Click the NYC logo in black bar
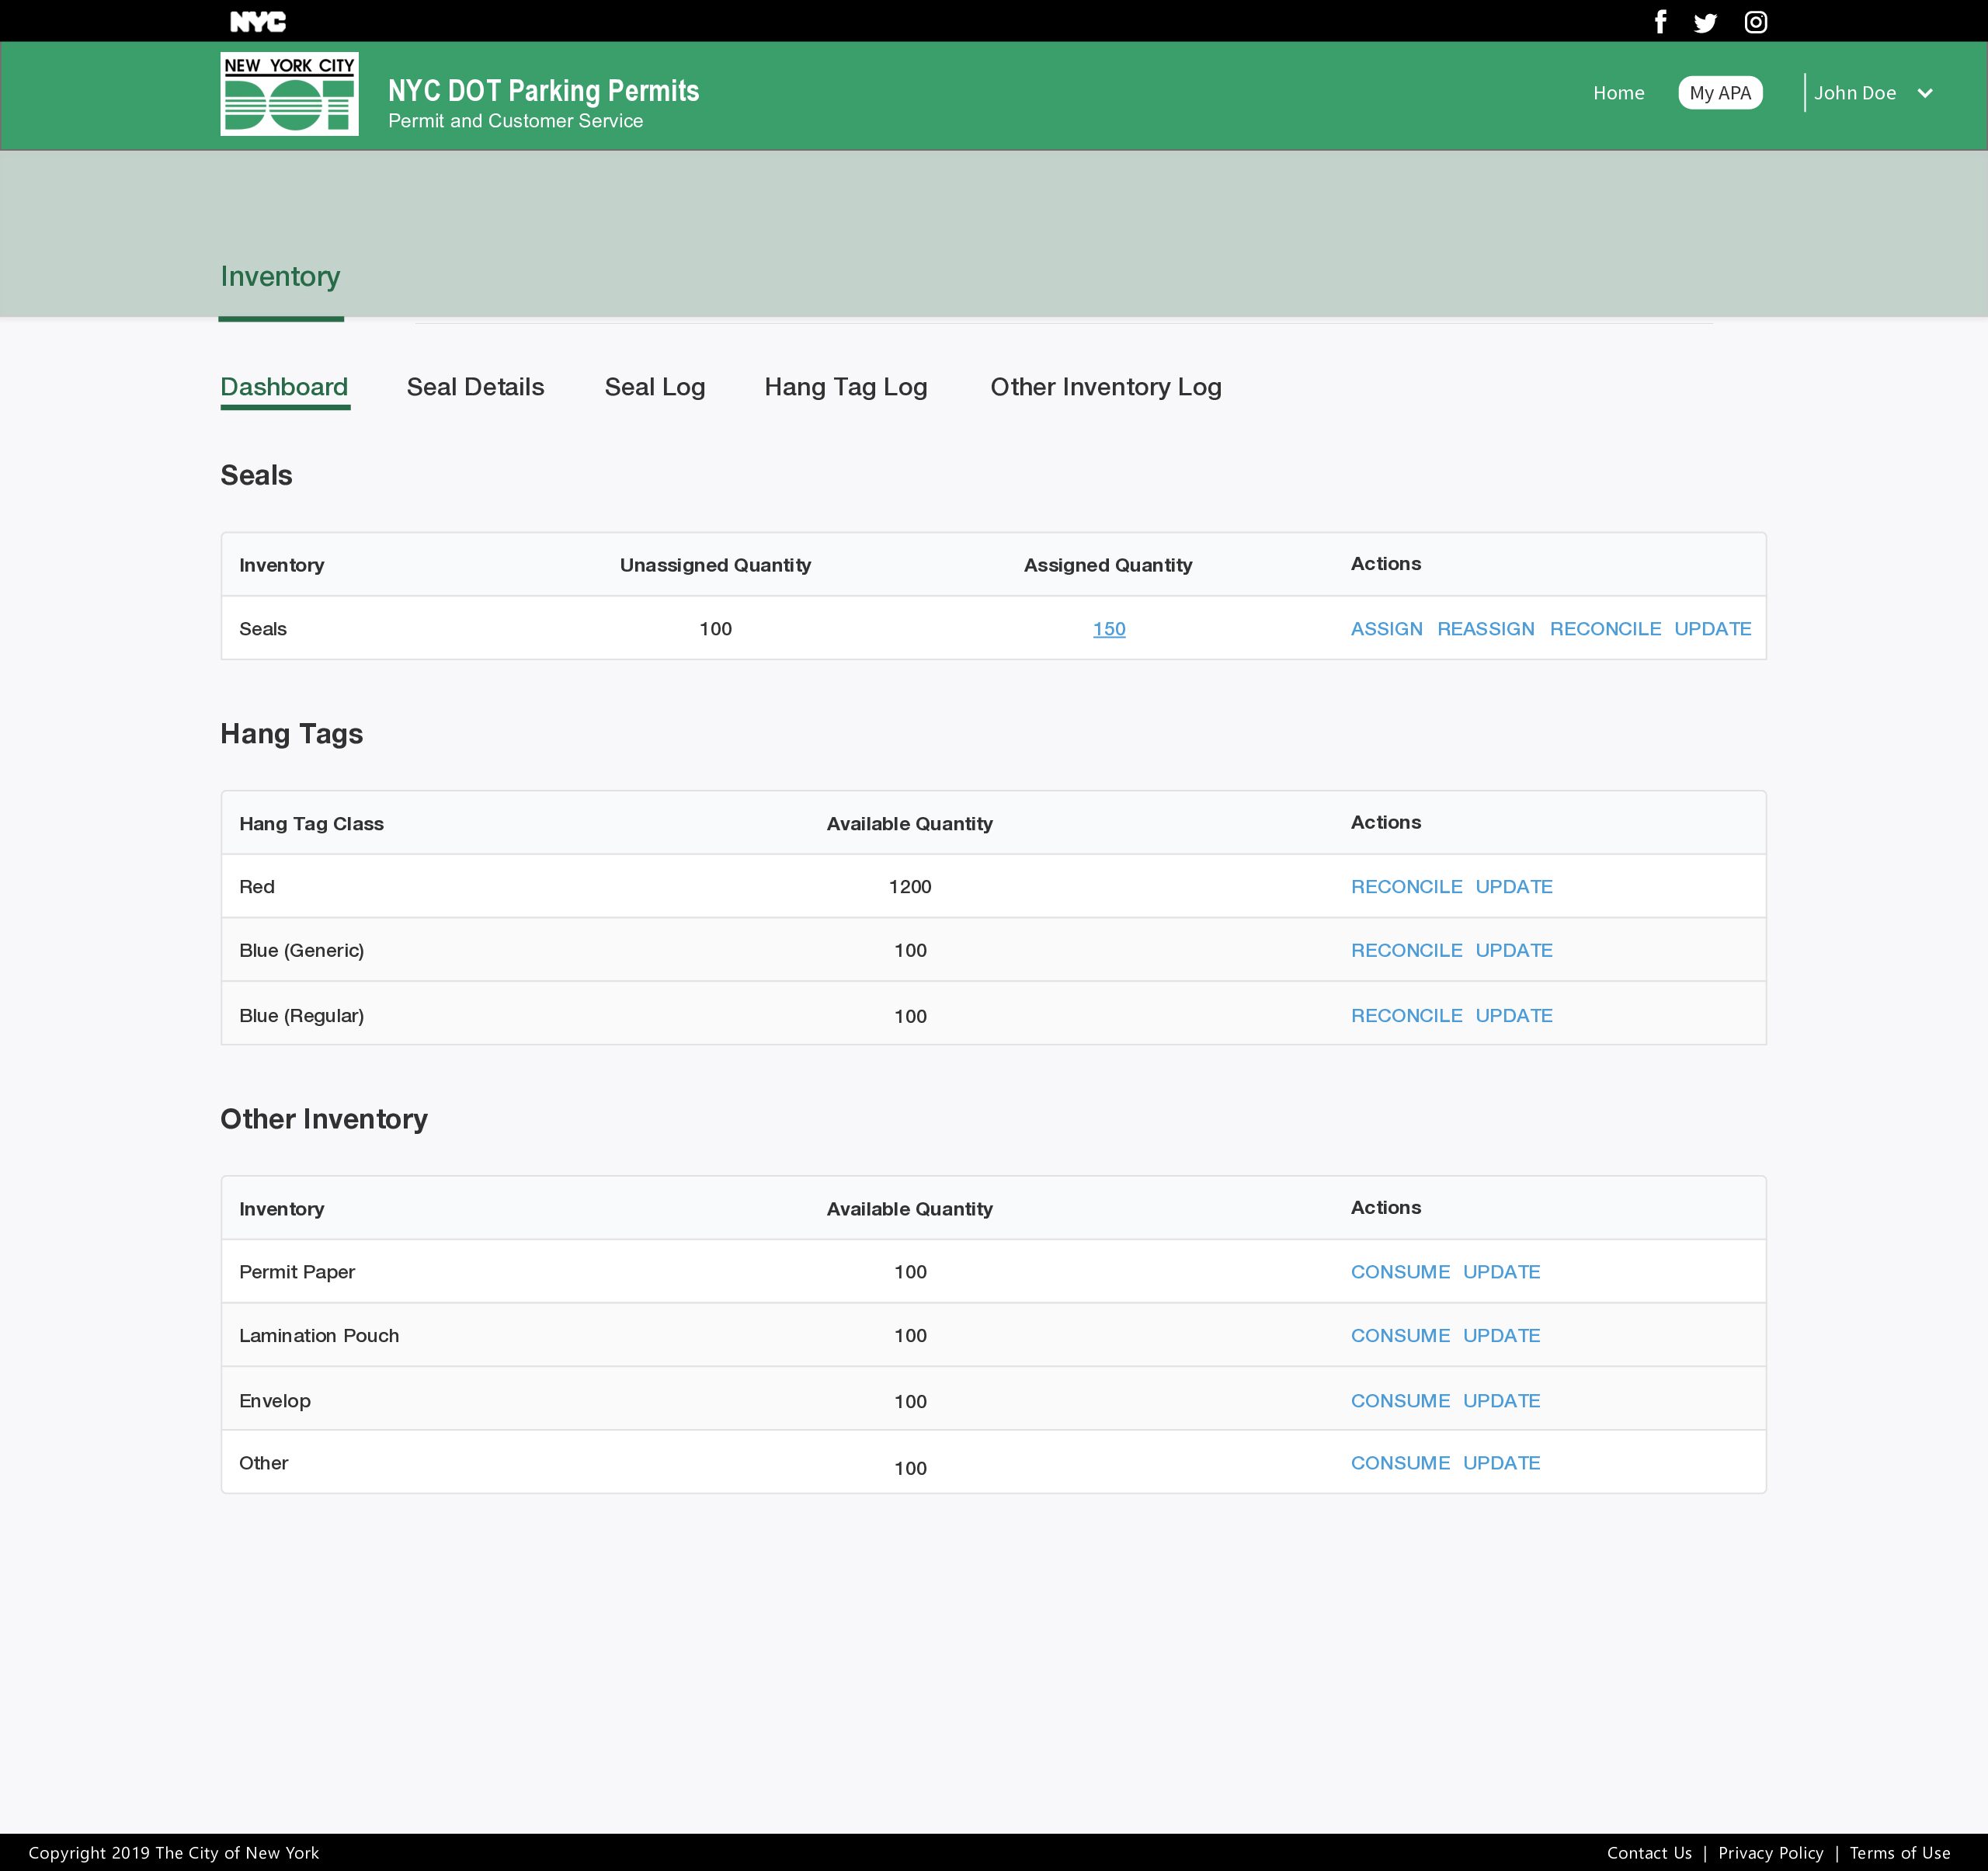Viewport: 1988px width, 1871px height. [x=258, y=22]
